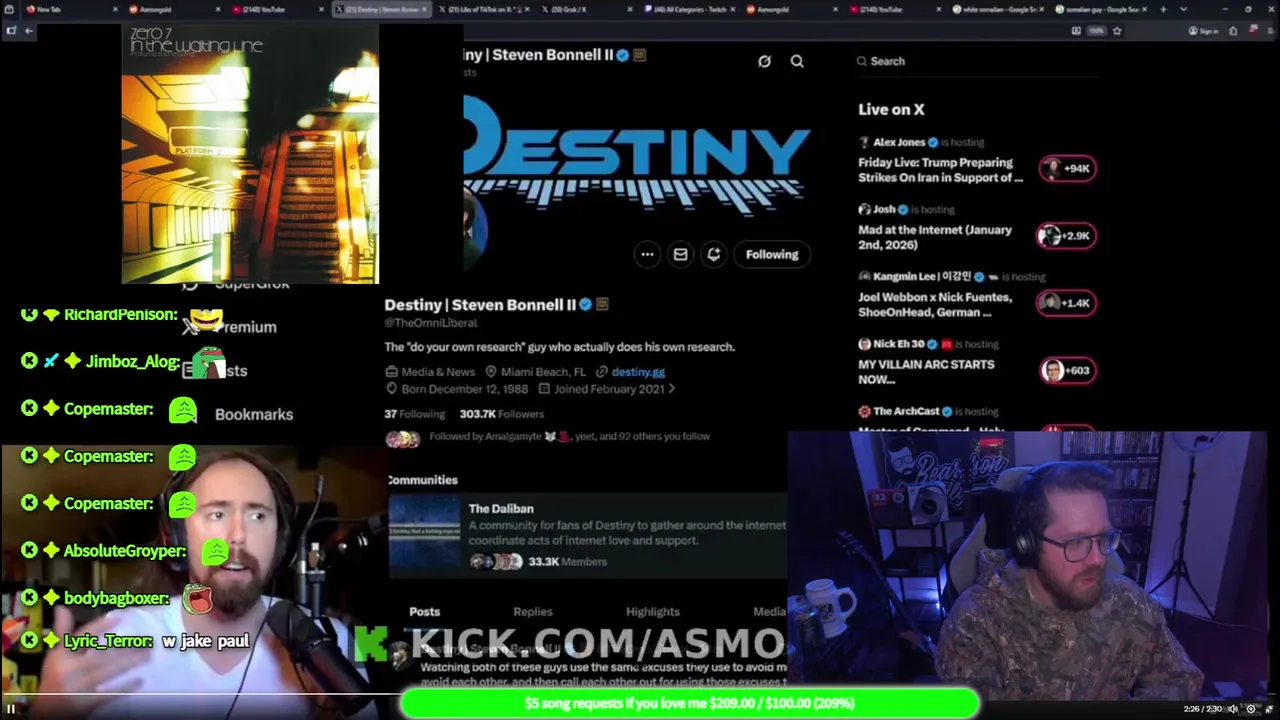Screen dimensions: 1280x720
Task: Switch to the Replies tab
Action: (533, 611)
